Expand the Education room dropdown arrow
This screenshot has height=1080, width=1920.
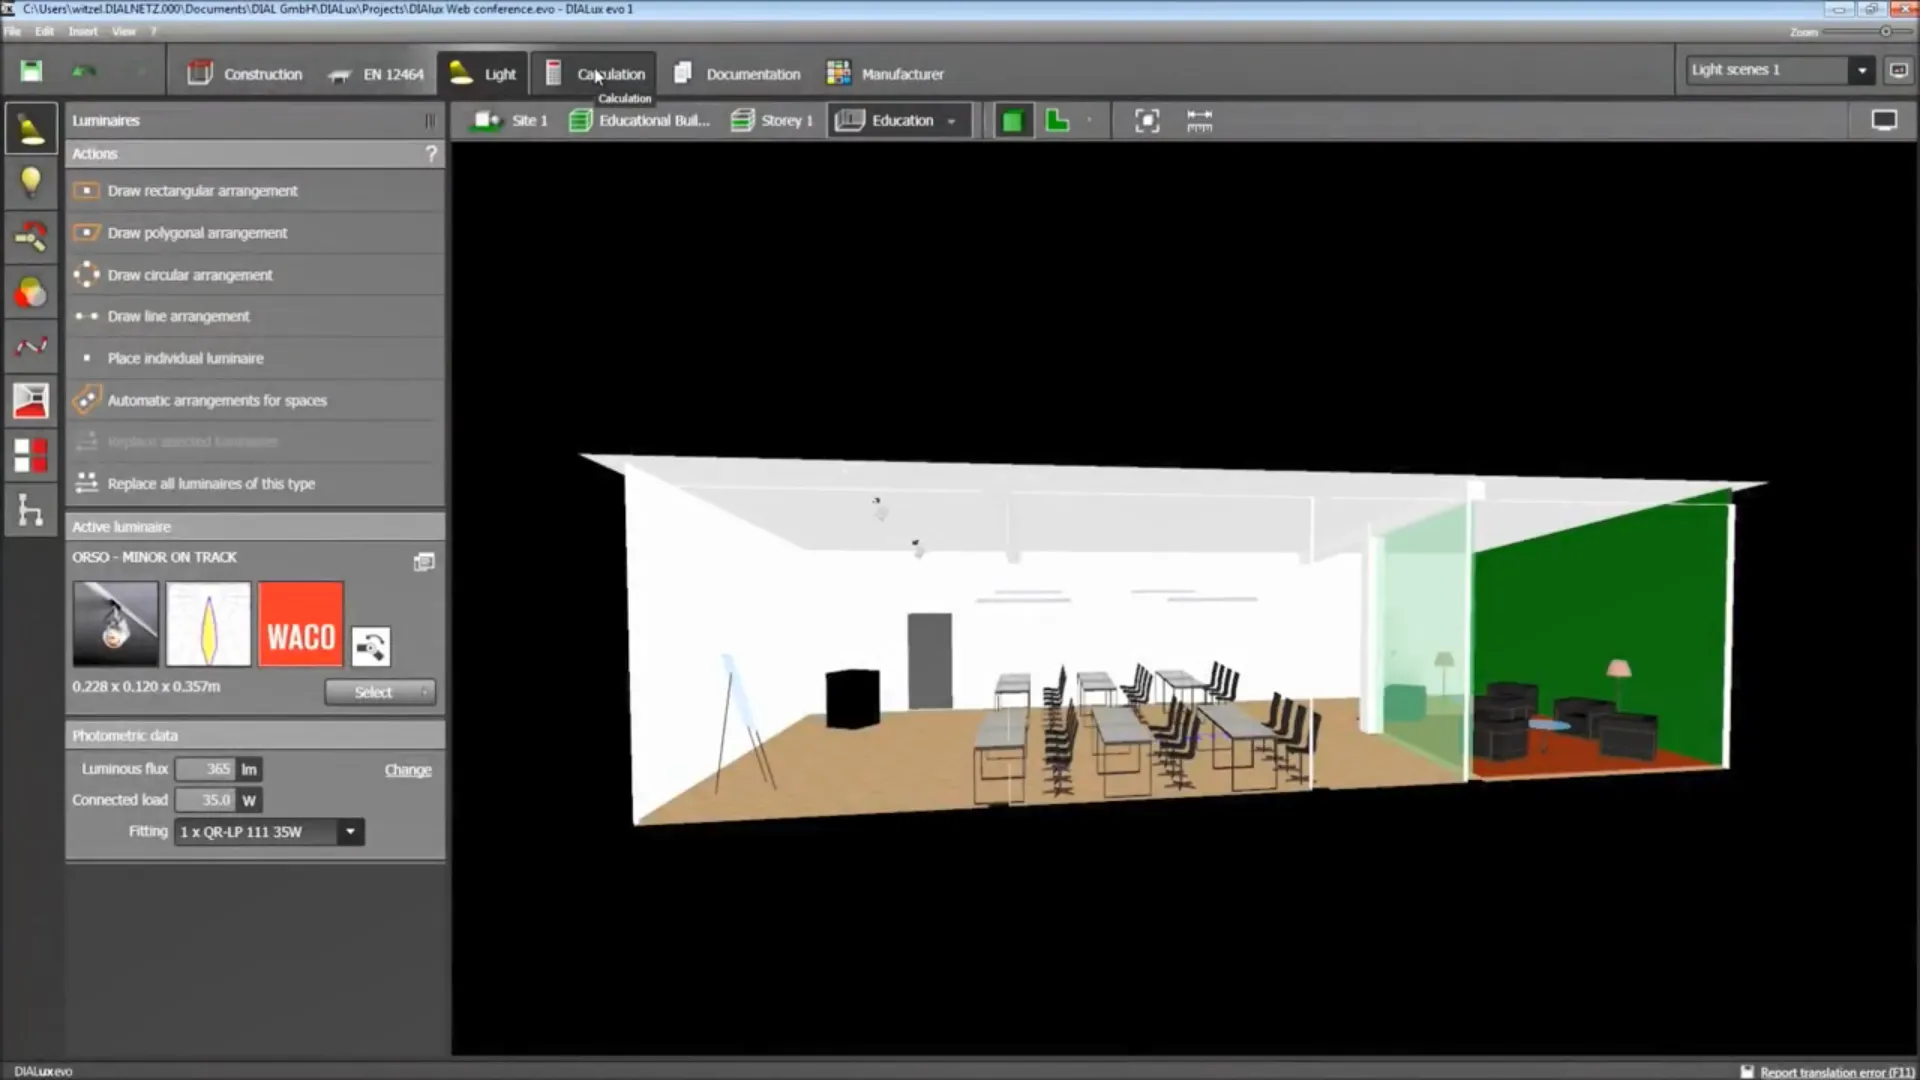pos(951,121)
